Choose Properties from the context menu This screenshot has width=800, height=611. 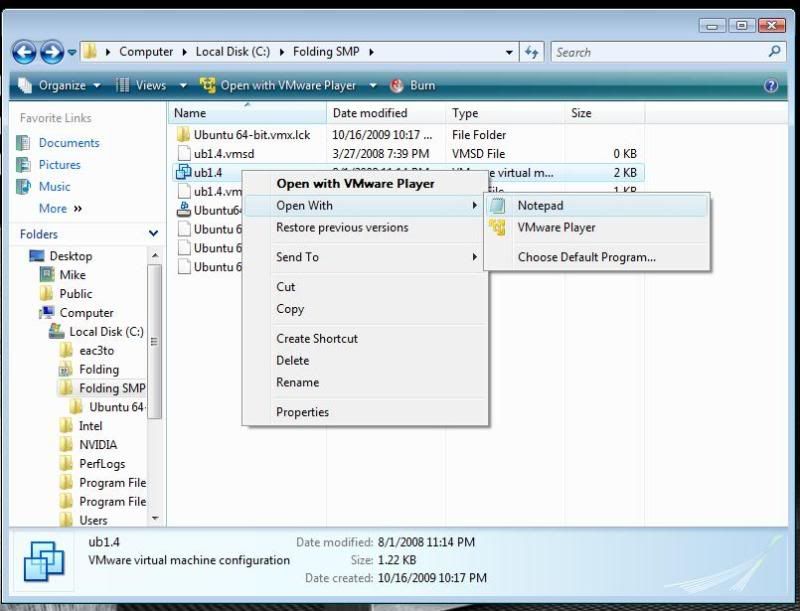click(302, 412)
